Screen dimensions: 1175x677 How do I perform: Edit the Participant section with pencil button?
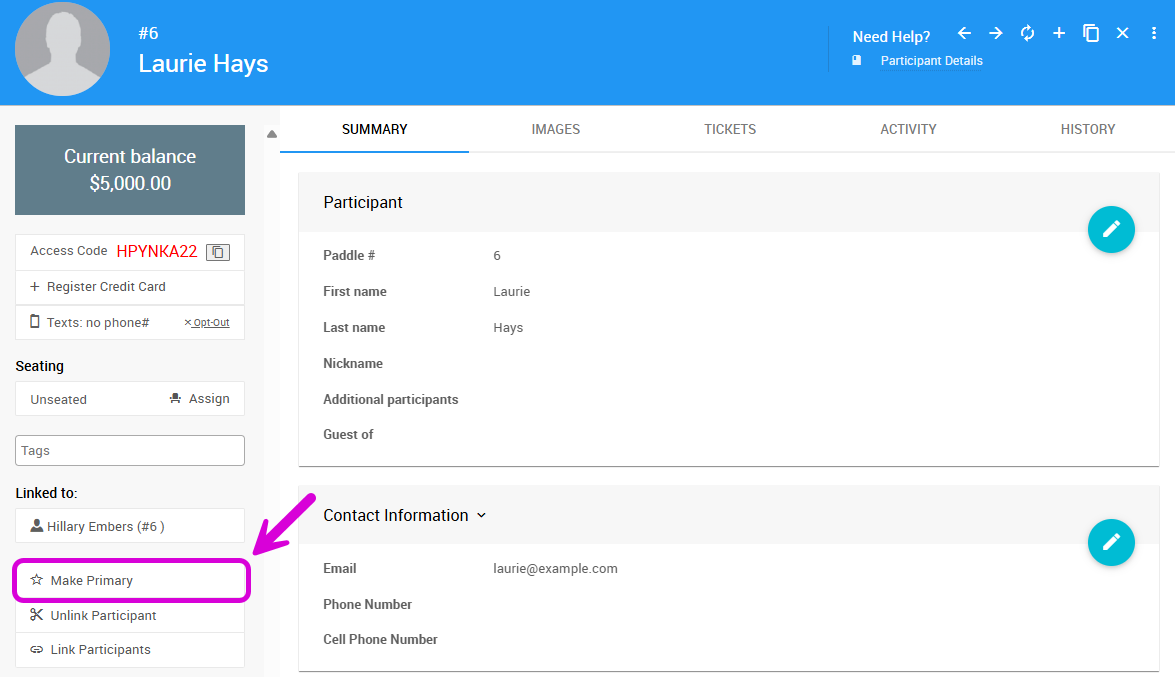point(1111,229)
